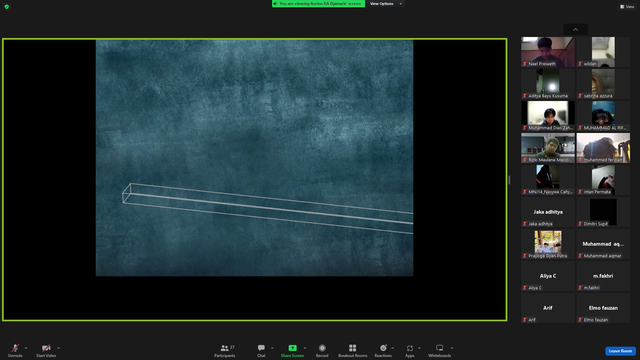
Task: Select Rizki Maulana's video thumbnail
Action: [548, 148]
